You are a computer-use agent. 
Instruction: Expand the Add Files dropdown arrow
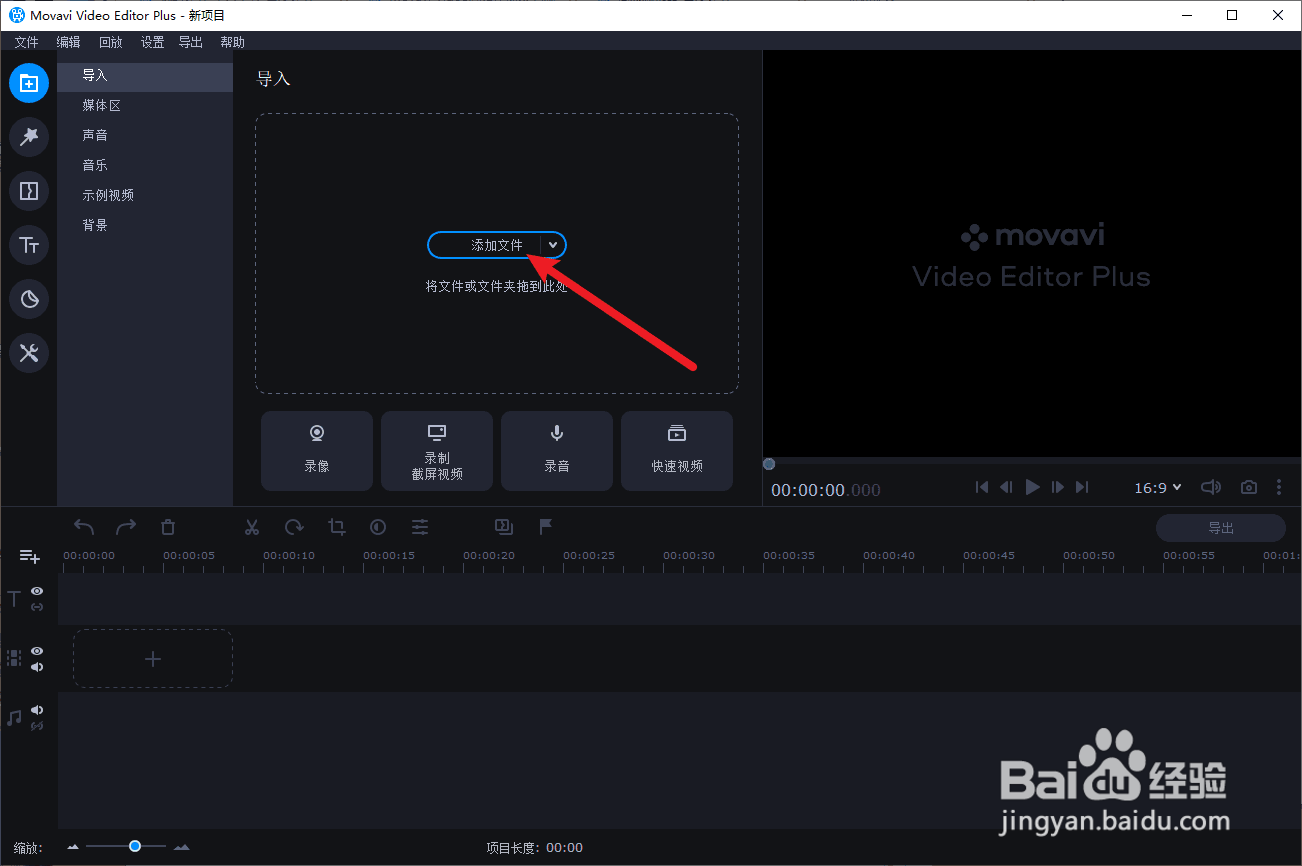[x=553, y=245]
